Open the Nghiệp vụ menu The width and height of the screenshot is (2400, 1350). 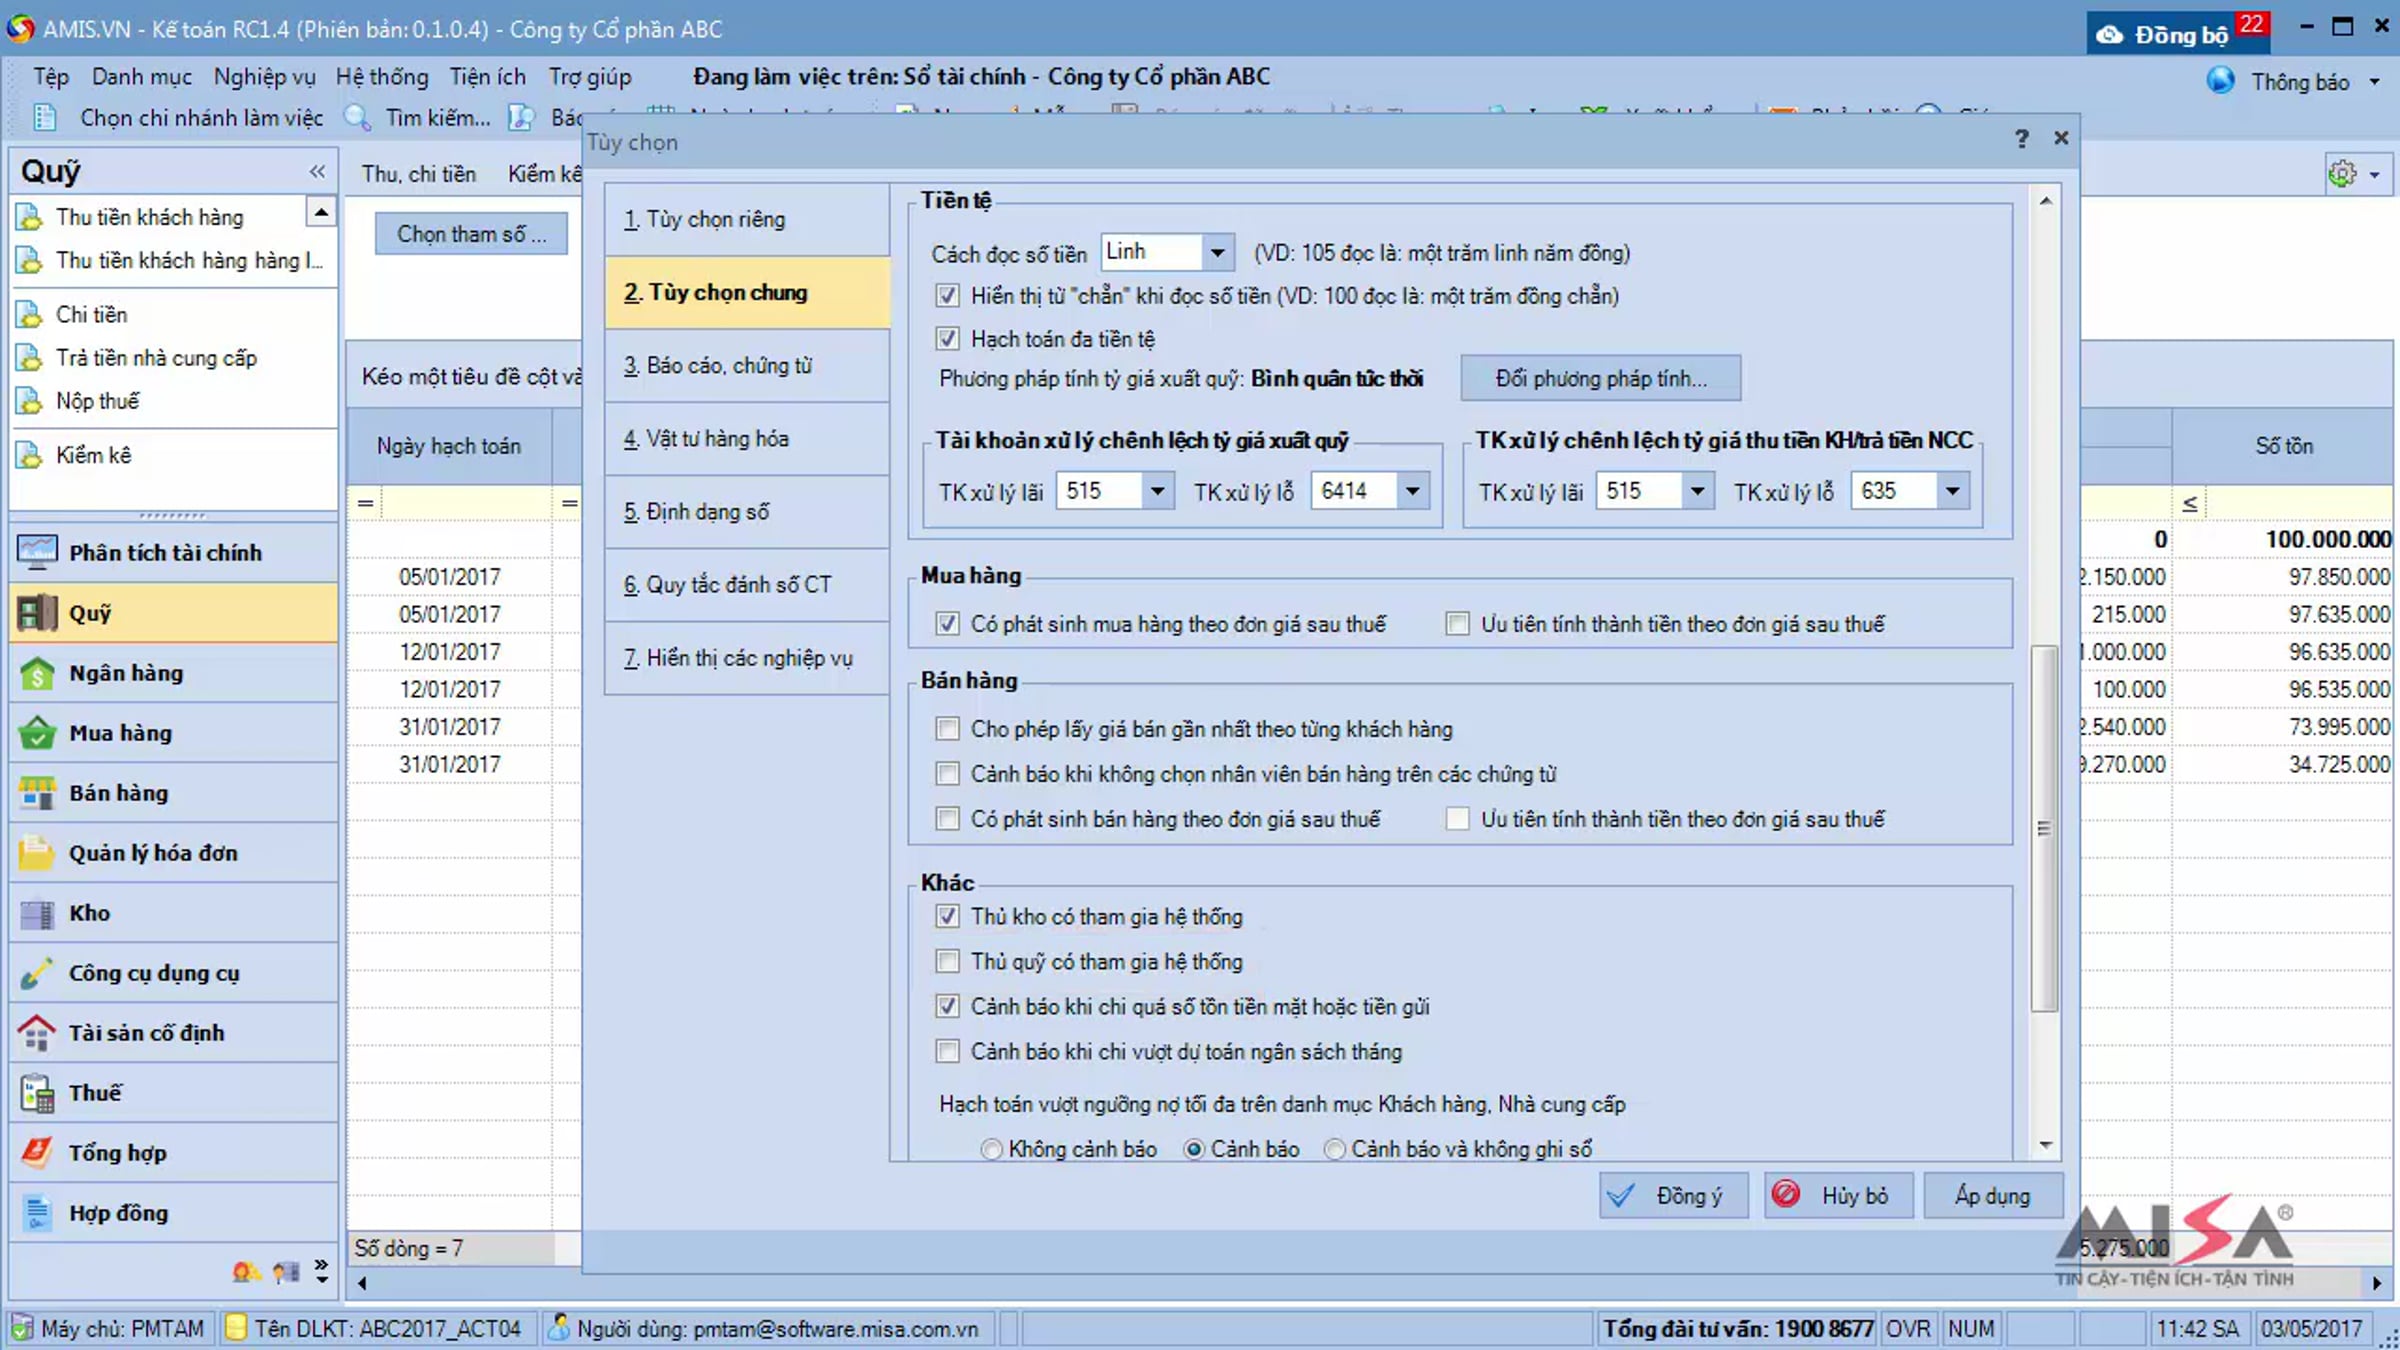(x=264, y=77)
